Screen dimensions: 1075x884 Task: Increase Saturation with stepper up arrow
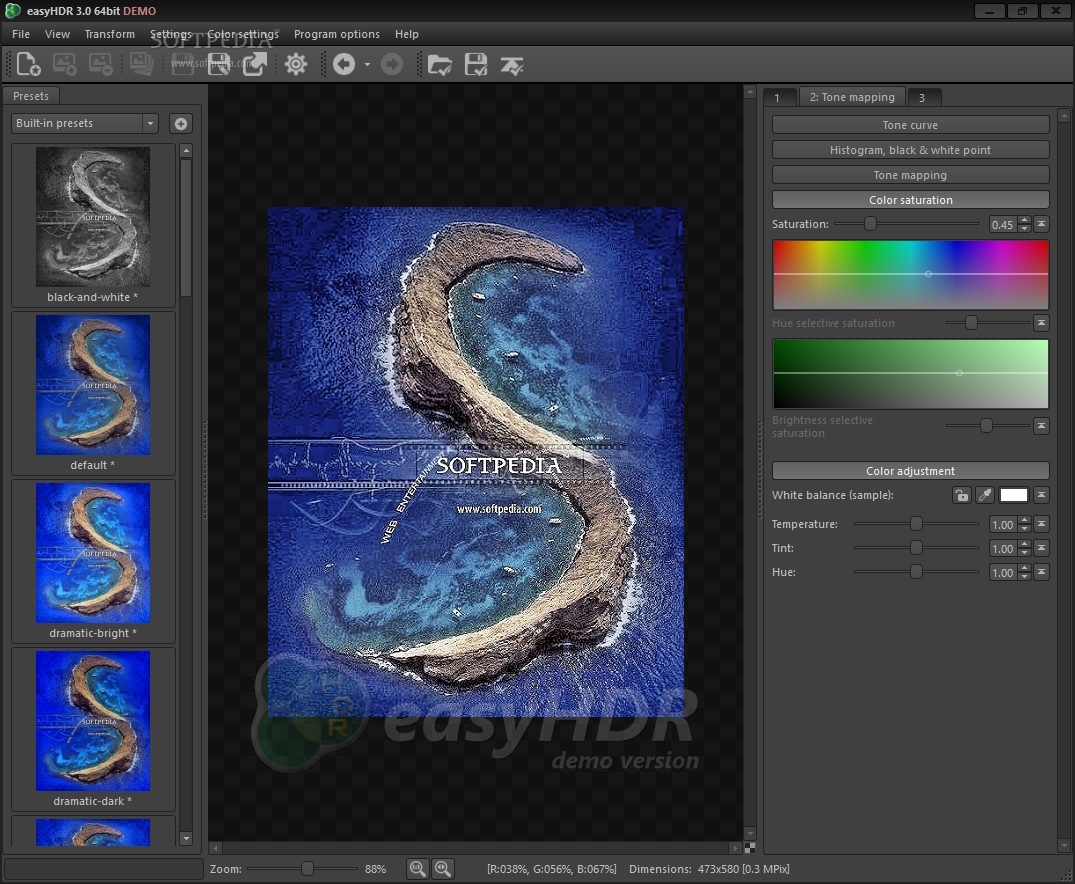click(1024, 220)
